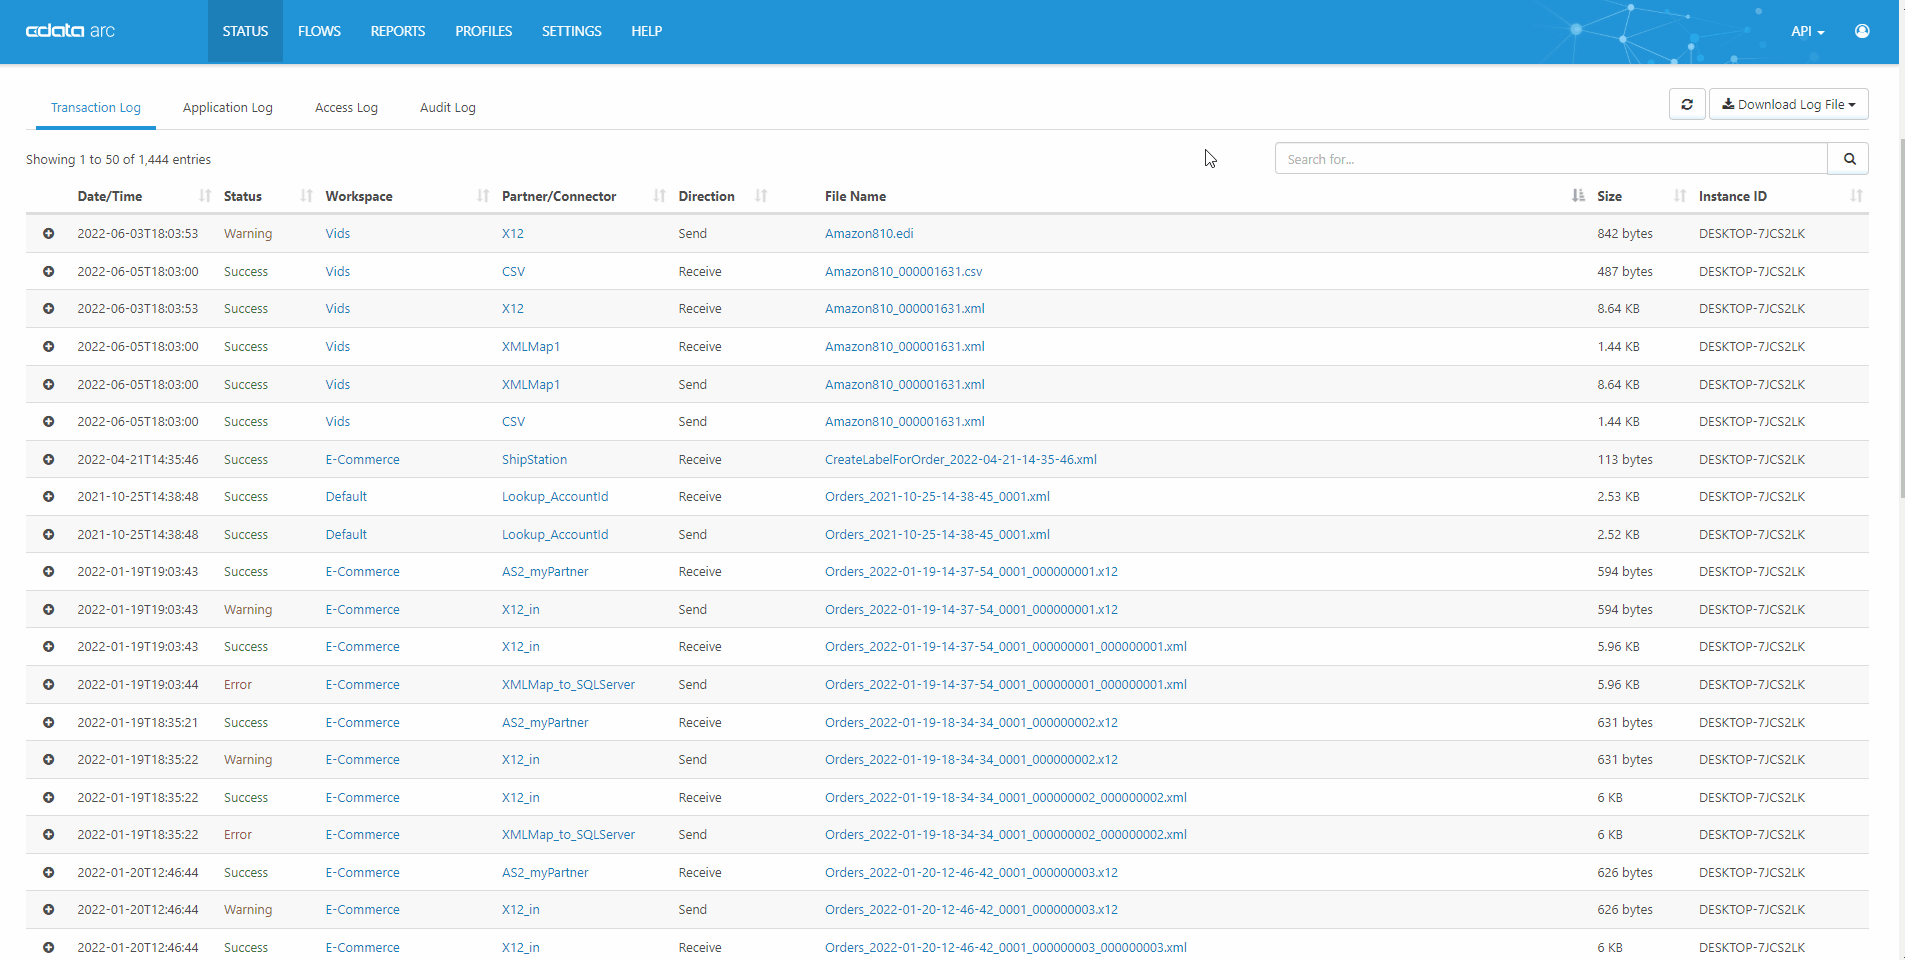This screenshot has width=1905, height=960.
Task: Expand the X12 Receive Amazon810_000001631.xml row
Action: point(48,309)
